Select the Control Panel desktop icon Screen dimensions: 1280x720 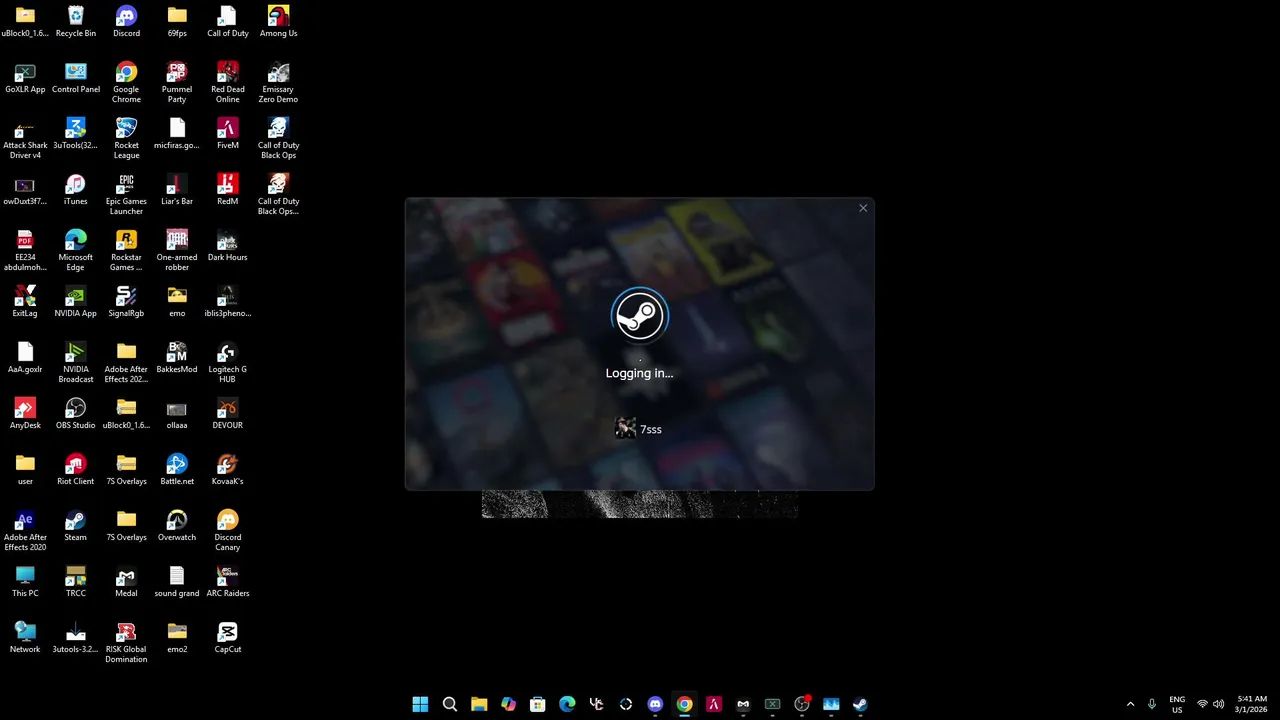pos(76,77)
